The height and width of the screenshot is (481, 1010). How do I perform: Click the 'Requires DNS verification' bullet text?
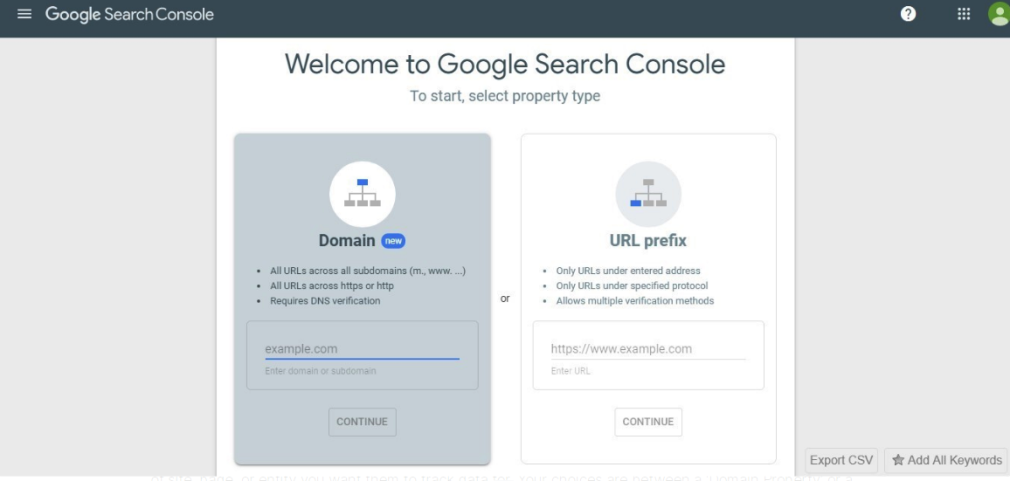325,301
